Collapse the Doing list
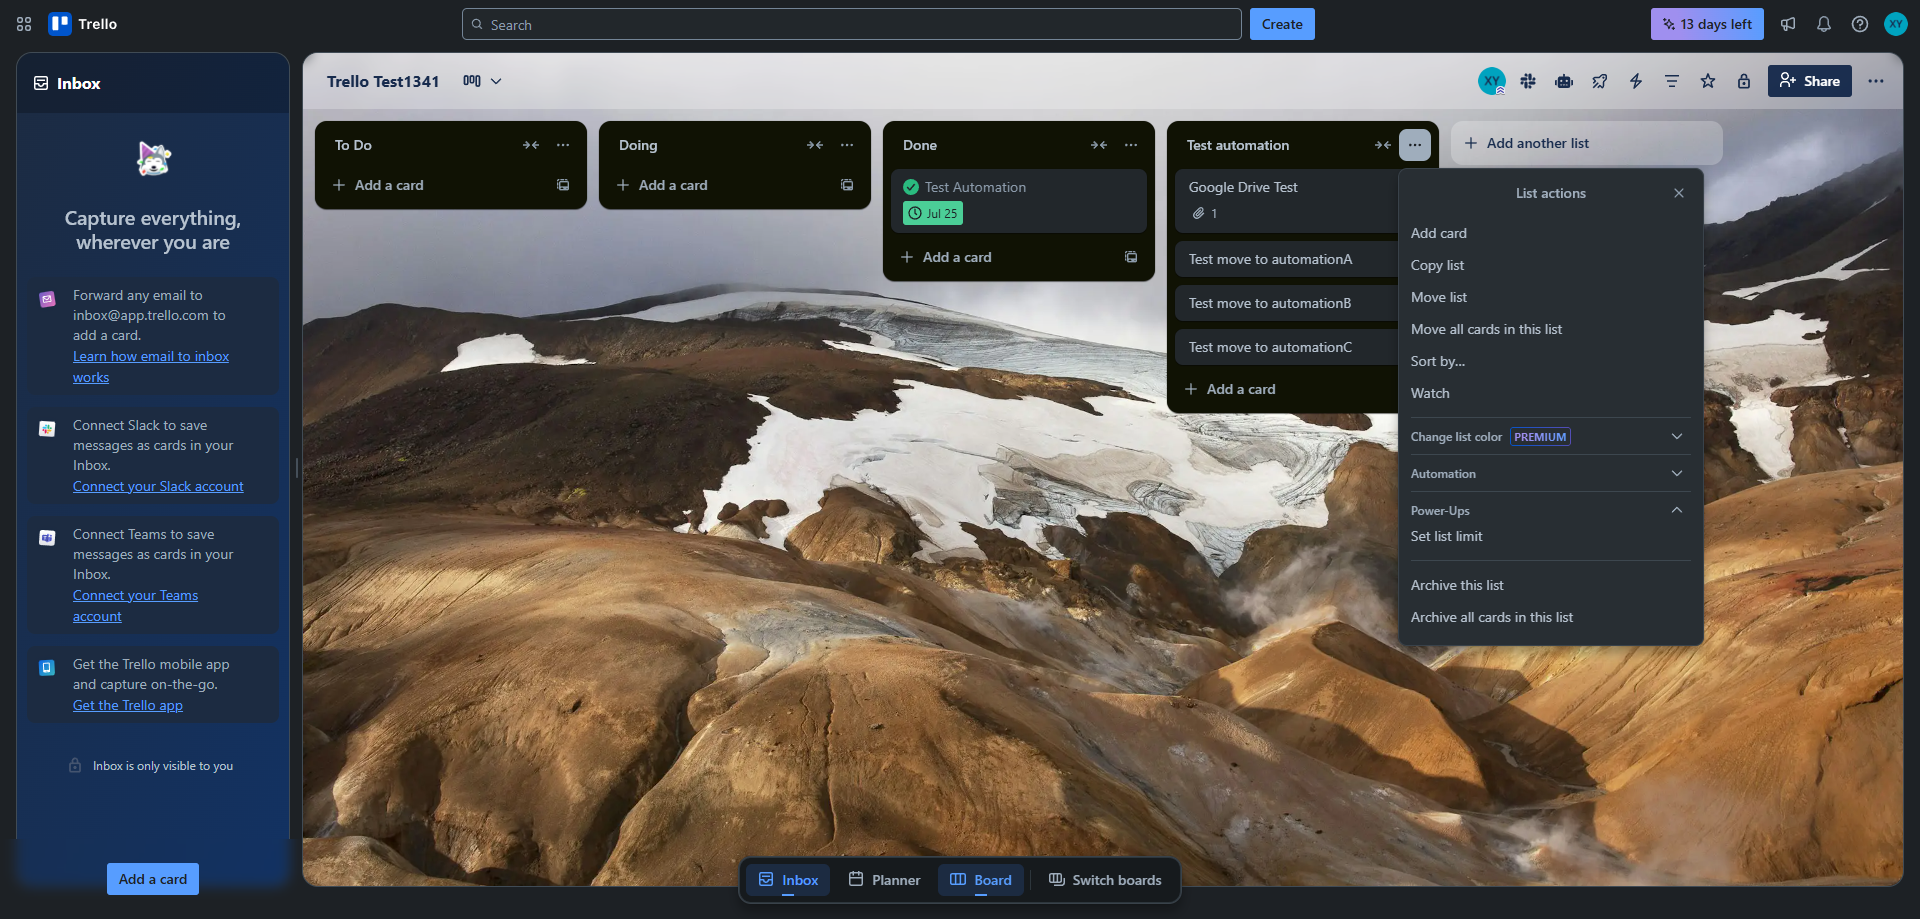The image size is (1920, 919). pos(815,145)
